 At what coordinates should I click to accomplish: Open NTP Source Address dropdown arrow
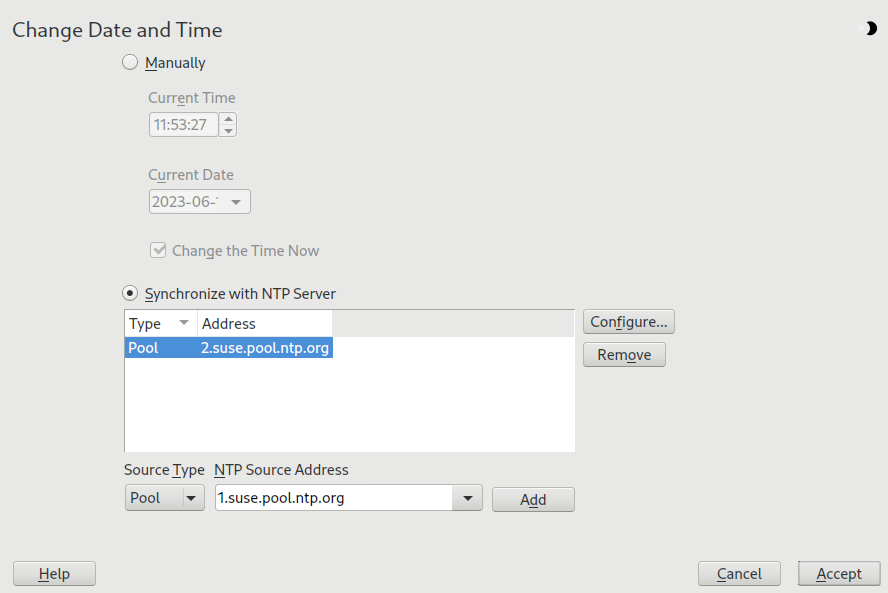pyautogui.click(x=467, y=498)
